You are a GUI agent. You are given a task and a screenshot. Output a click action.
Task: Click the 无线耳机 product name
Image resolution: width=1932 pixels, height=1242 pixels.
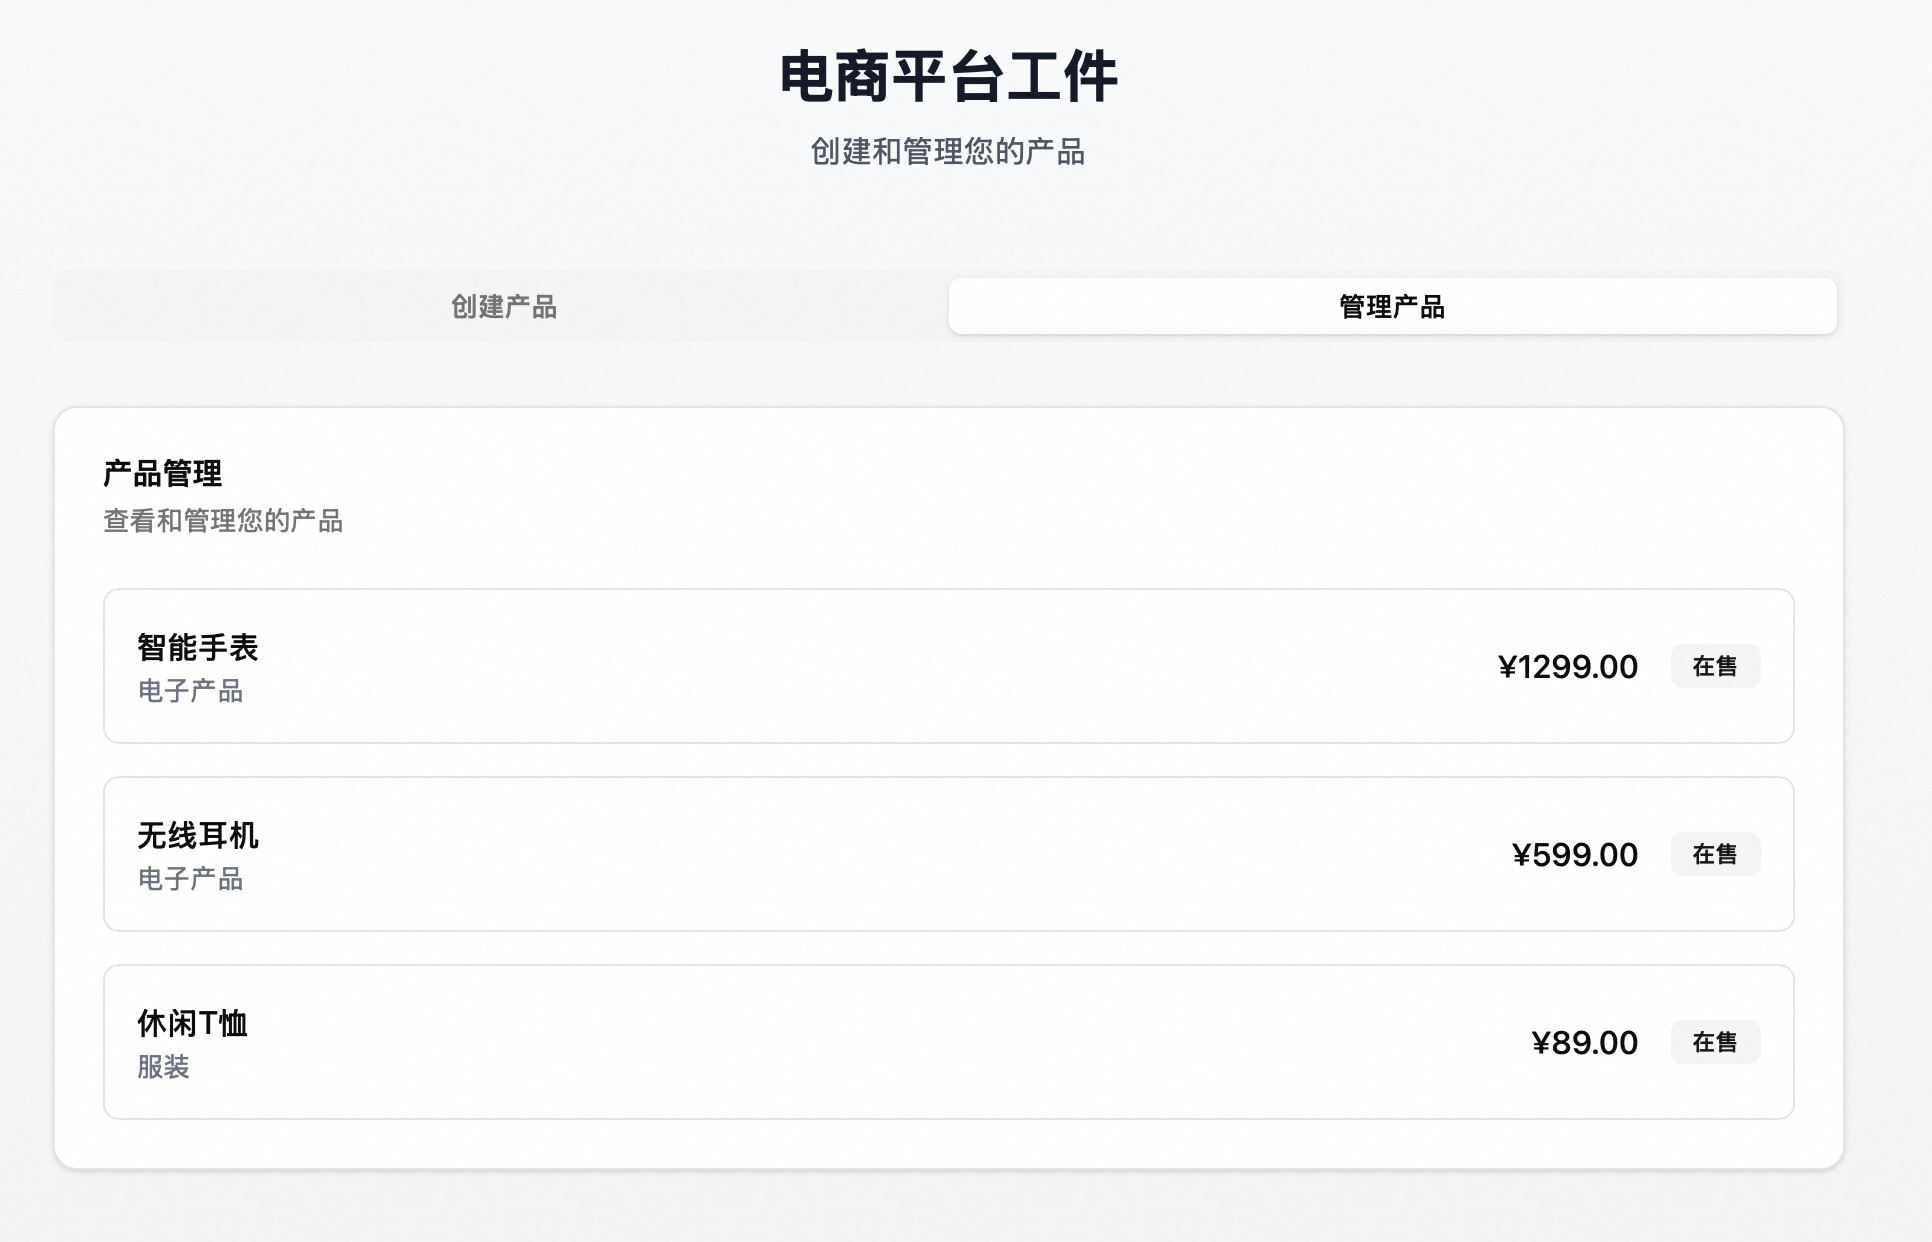197,835
